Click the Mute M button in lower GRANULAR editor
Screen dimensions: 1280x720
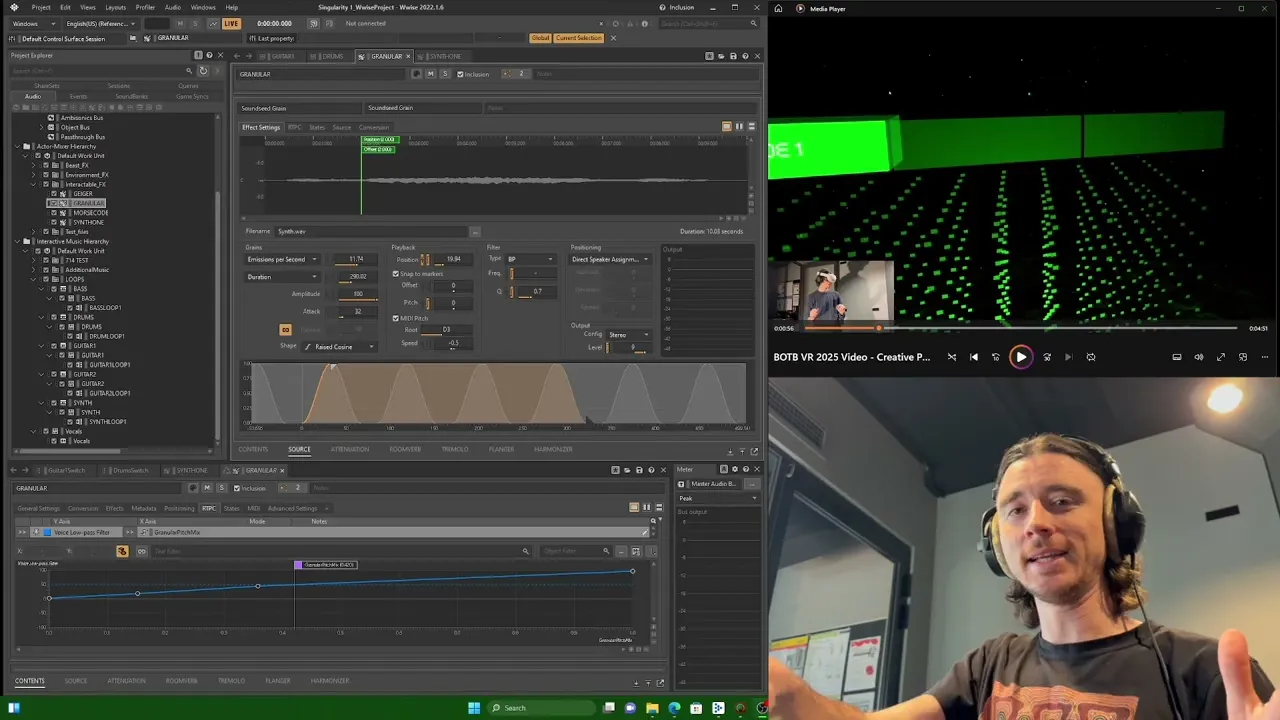coord(207,488)
